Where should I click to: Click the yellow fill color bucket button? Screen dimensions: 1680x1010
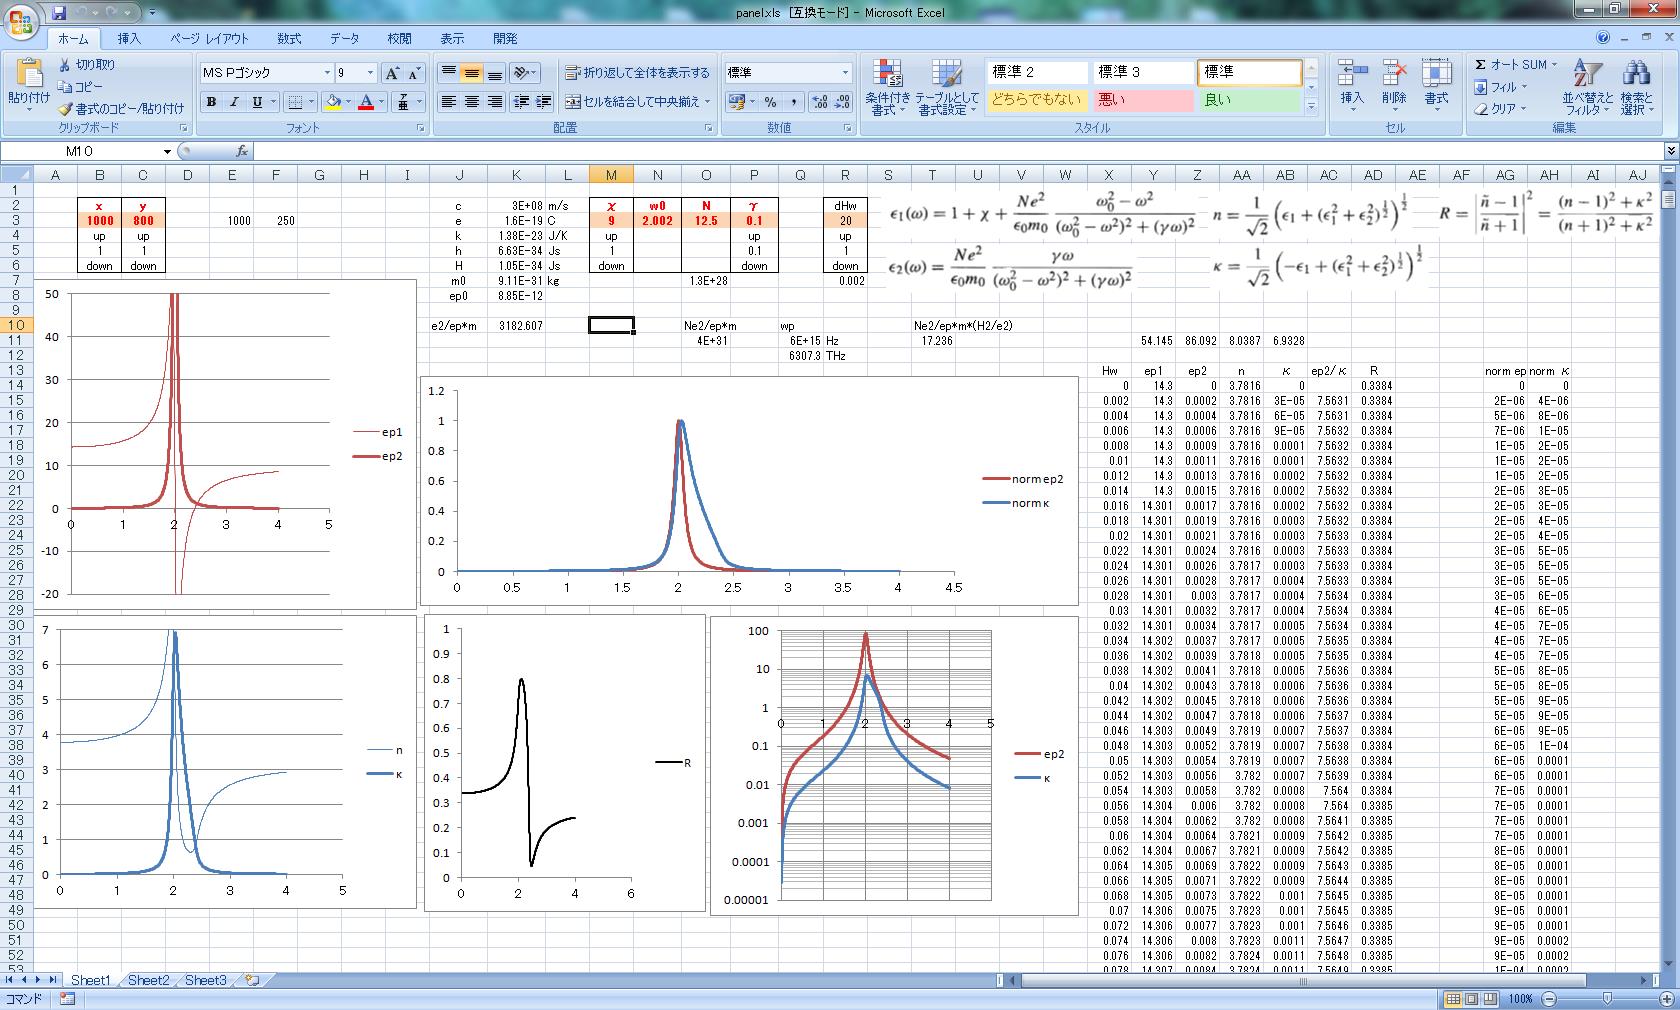[x=333, y=102]
